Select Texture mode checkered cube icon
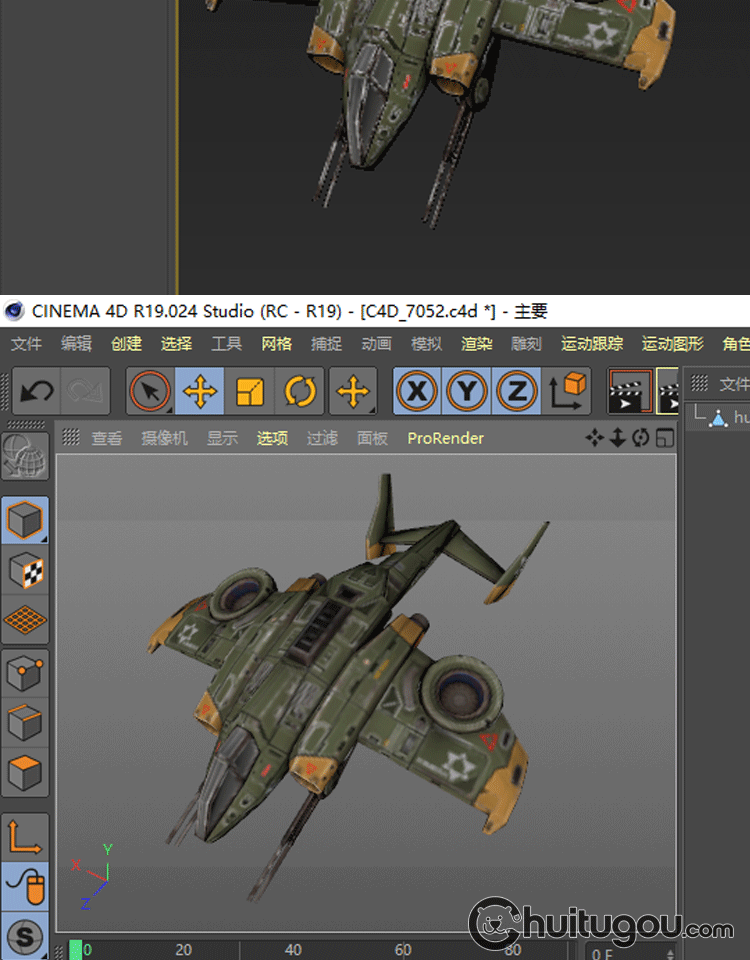The height and width of the screenshot is (960, 750). click(25, 571)
